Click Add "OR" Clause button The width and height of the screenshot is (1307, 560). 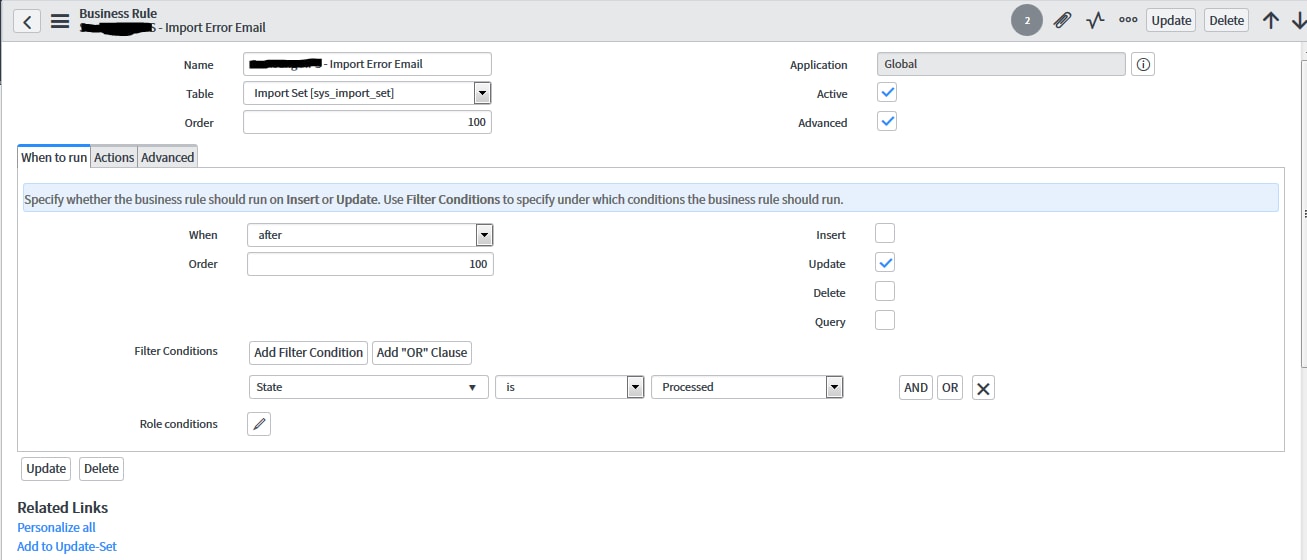(x=421, y=352)
